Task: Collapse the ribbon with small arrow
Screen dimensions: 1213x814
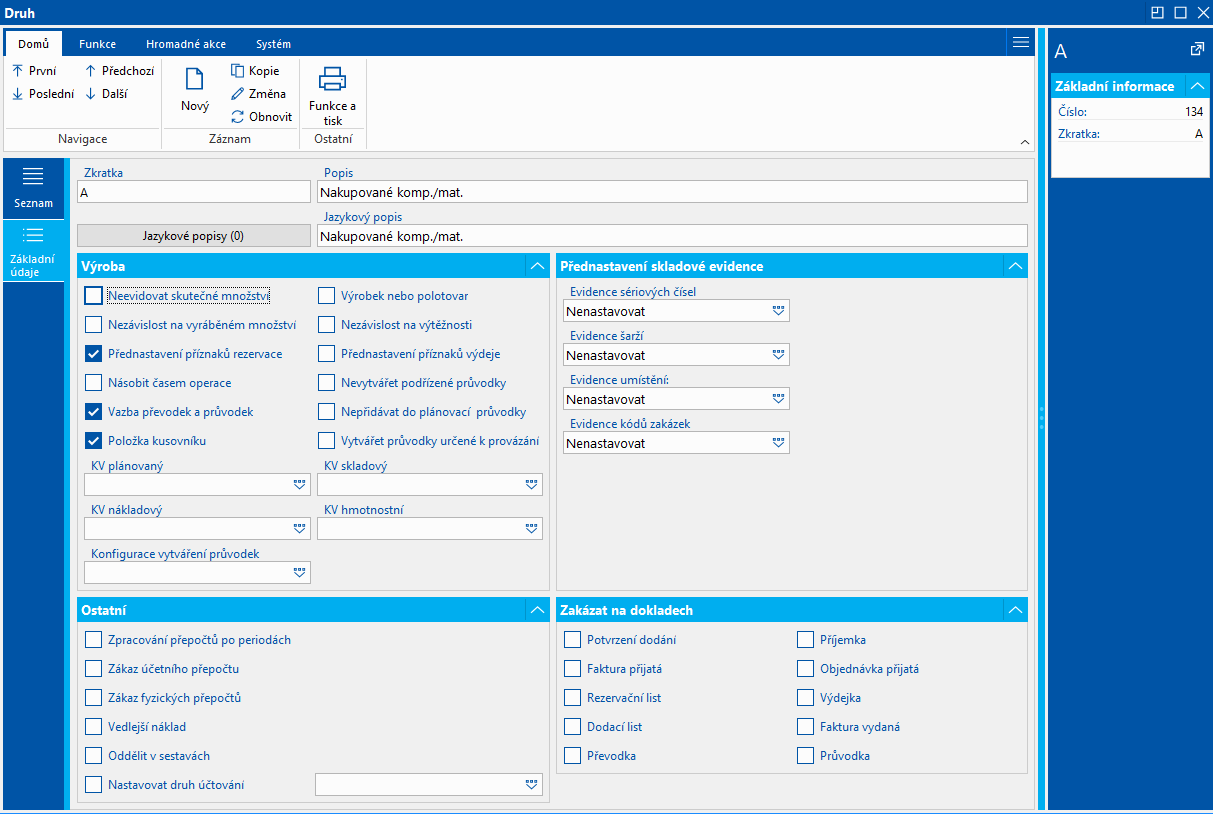Action: 1024,141
